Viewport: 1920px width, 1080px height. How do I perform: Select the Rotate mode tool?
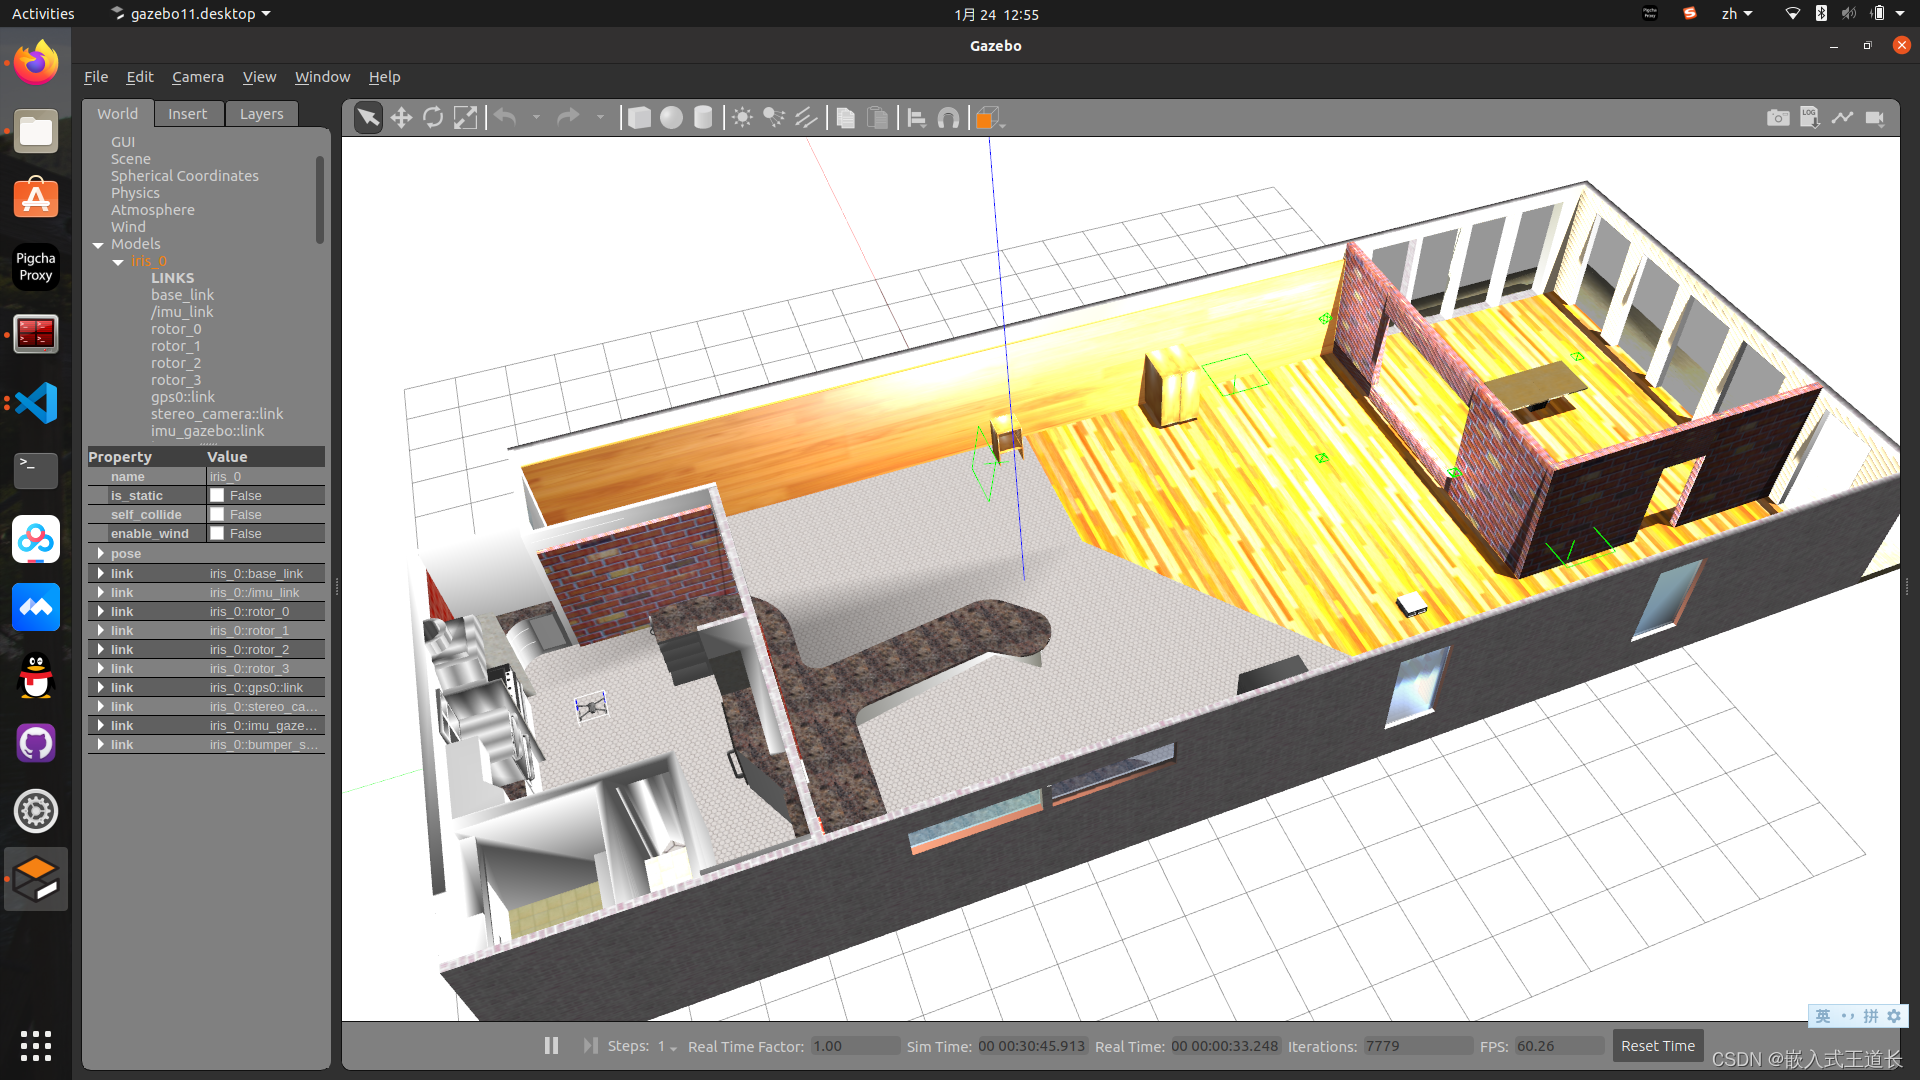pyautogui.click(x=433, y=118)
